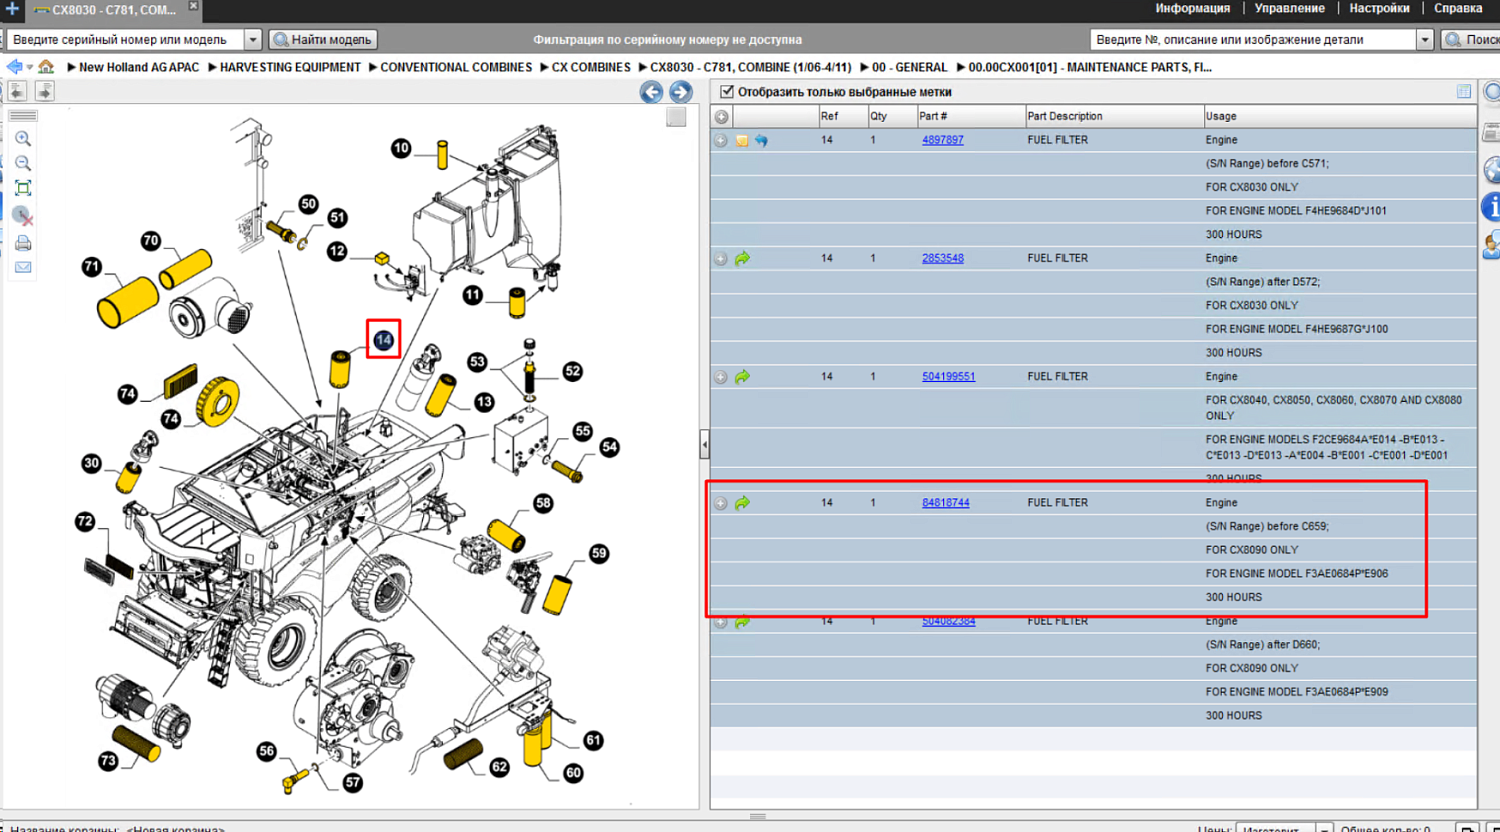The height and width of the screenshot is (832, 1500).
Task: Go to the CX COMBINES breadcrumb
Action: pyautogui.click(x=591, y=67)
